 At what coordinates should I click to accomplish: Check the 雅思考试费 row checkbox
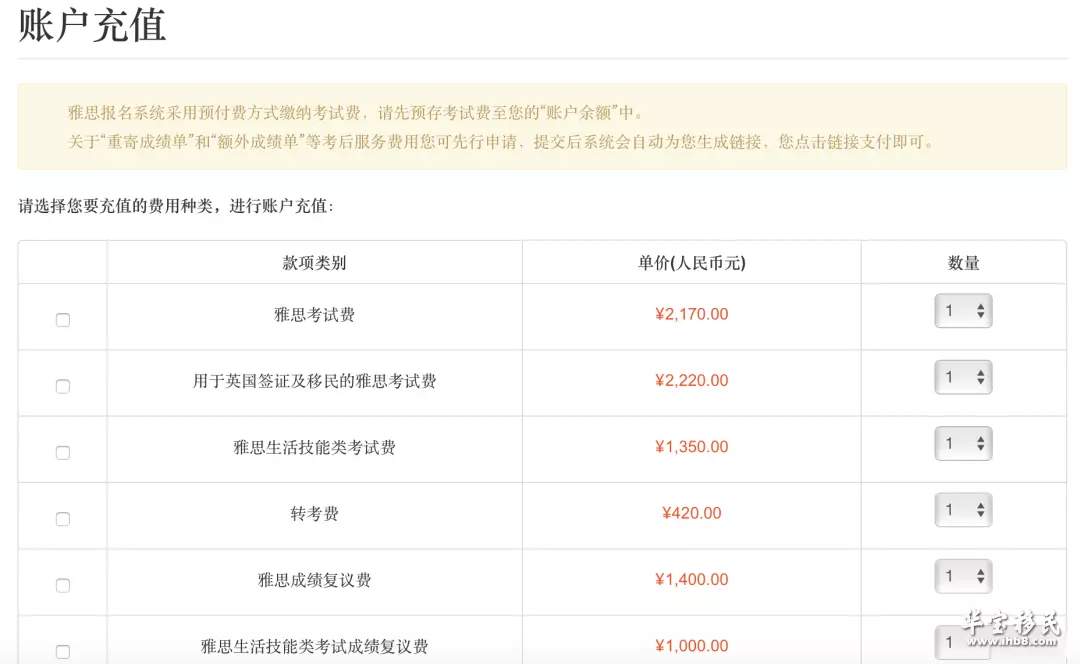(x=63, y=320)
